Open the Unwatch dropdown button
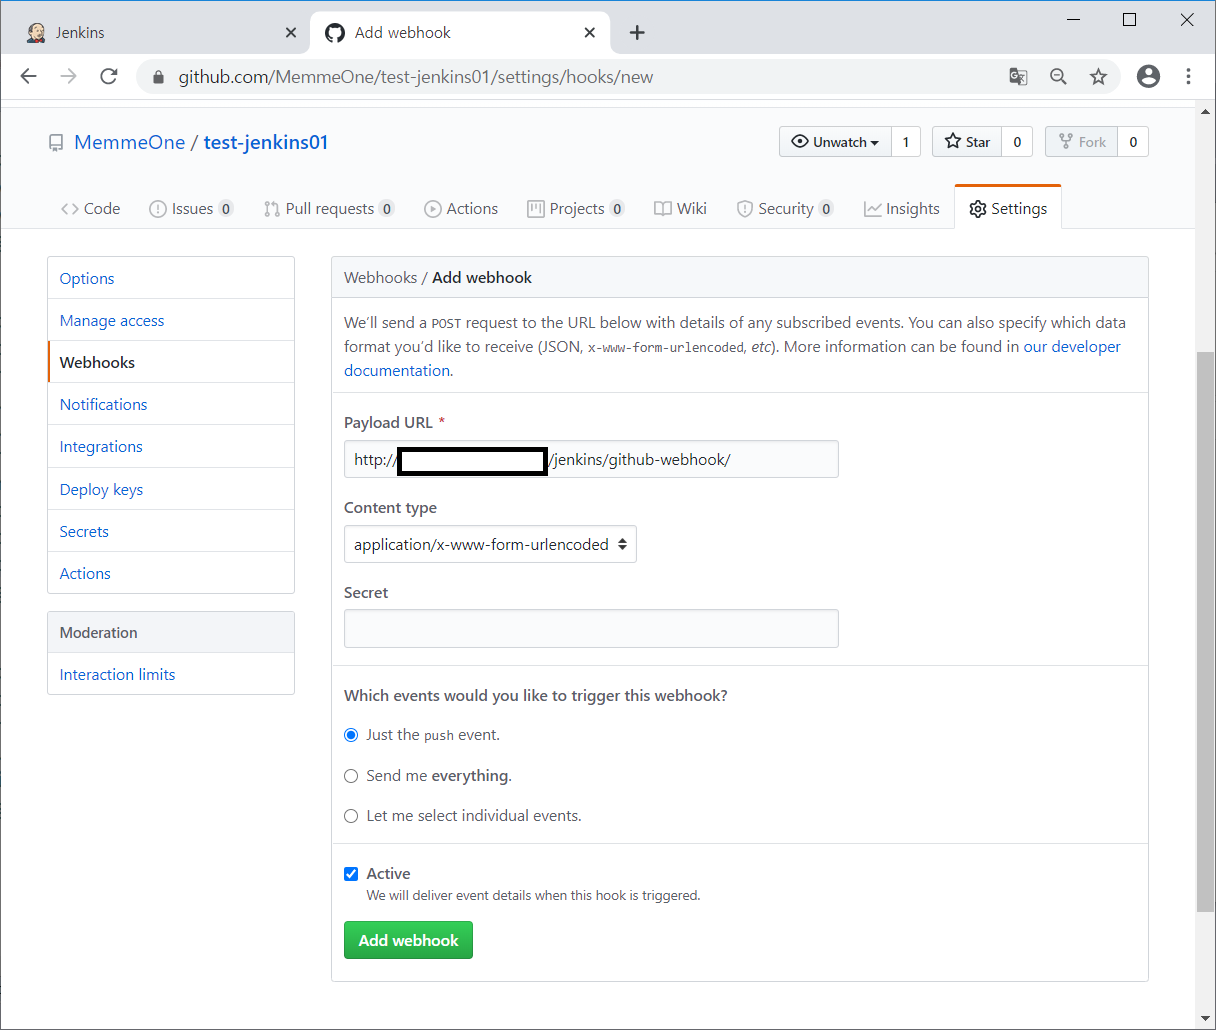This screenshot has height=1030, width=1216. click(x=835, y=142)
